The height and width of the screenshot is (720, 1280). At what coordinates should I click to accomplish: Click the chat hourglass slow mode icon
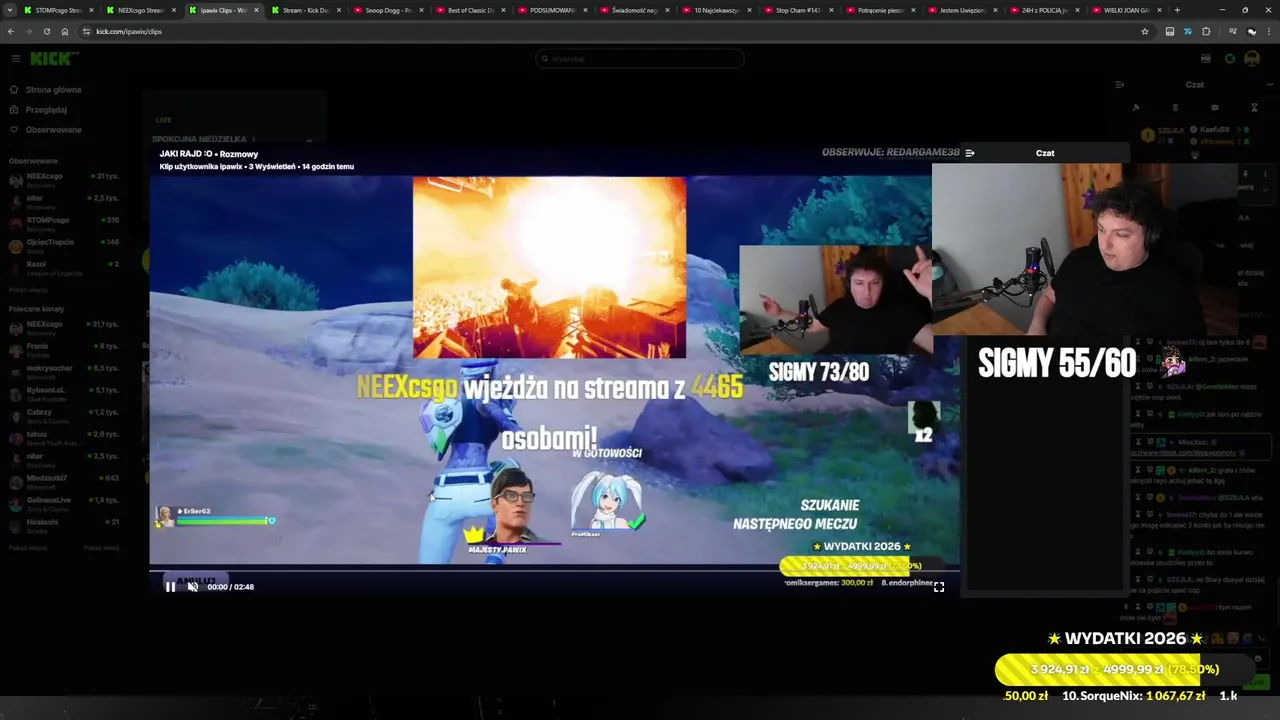(1254, 108)
